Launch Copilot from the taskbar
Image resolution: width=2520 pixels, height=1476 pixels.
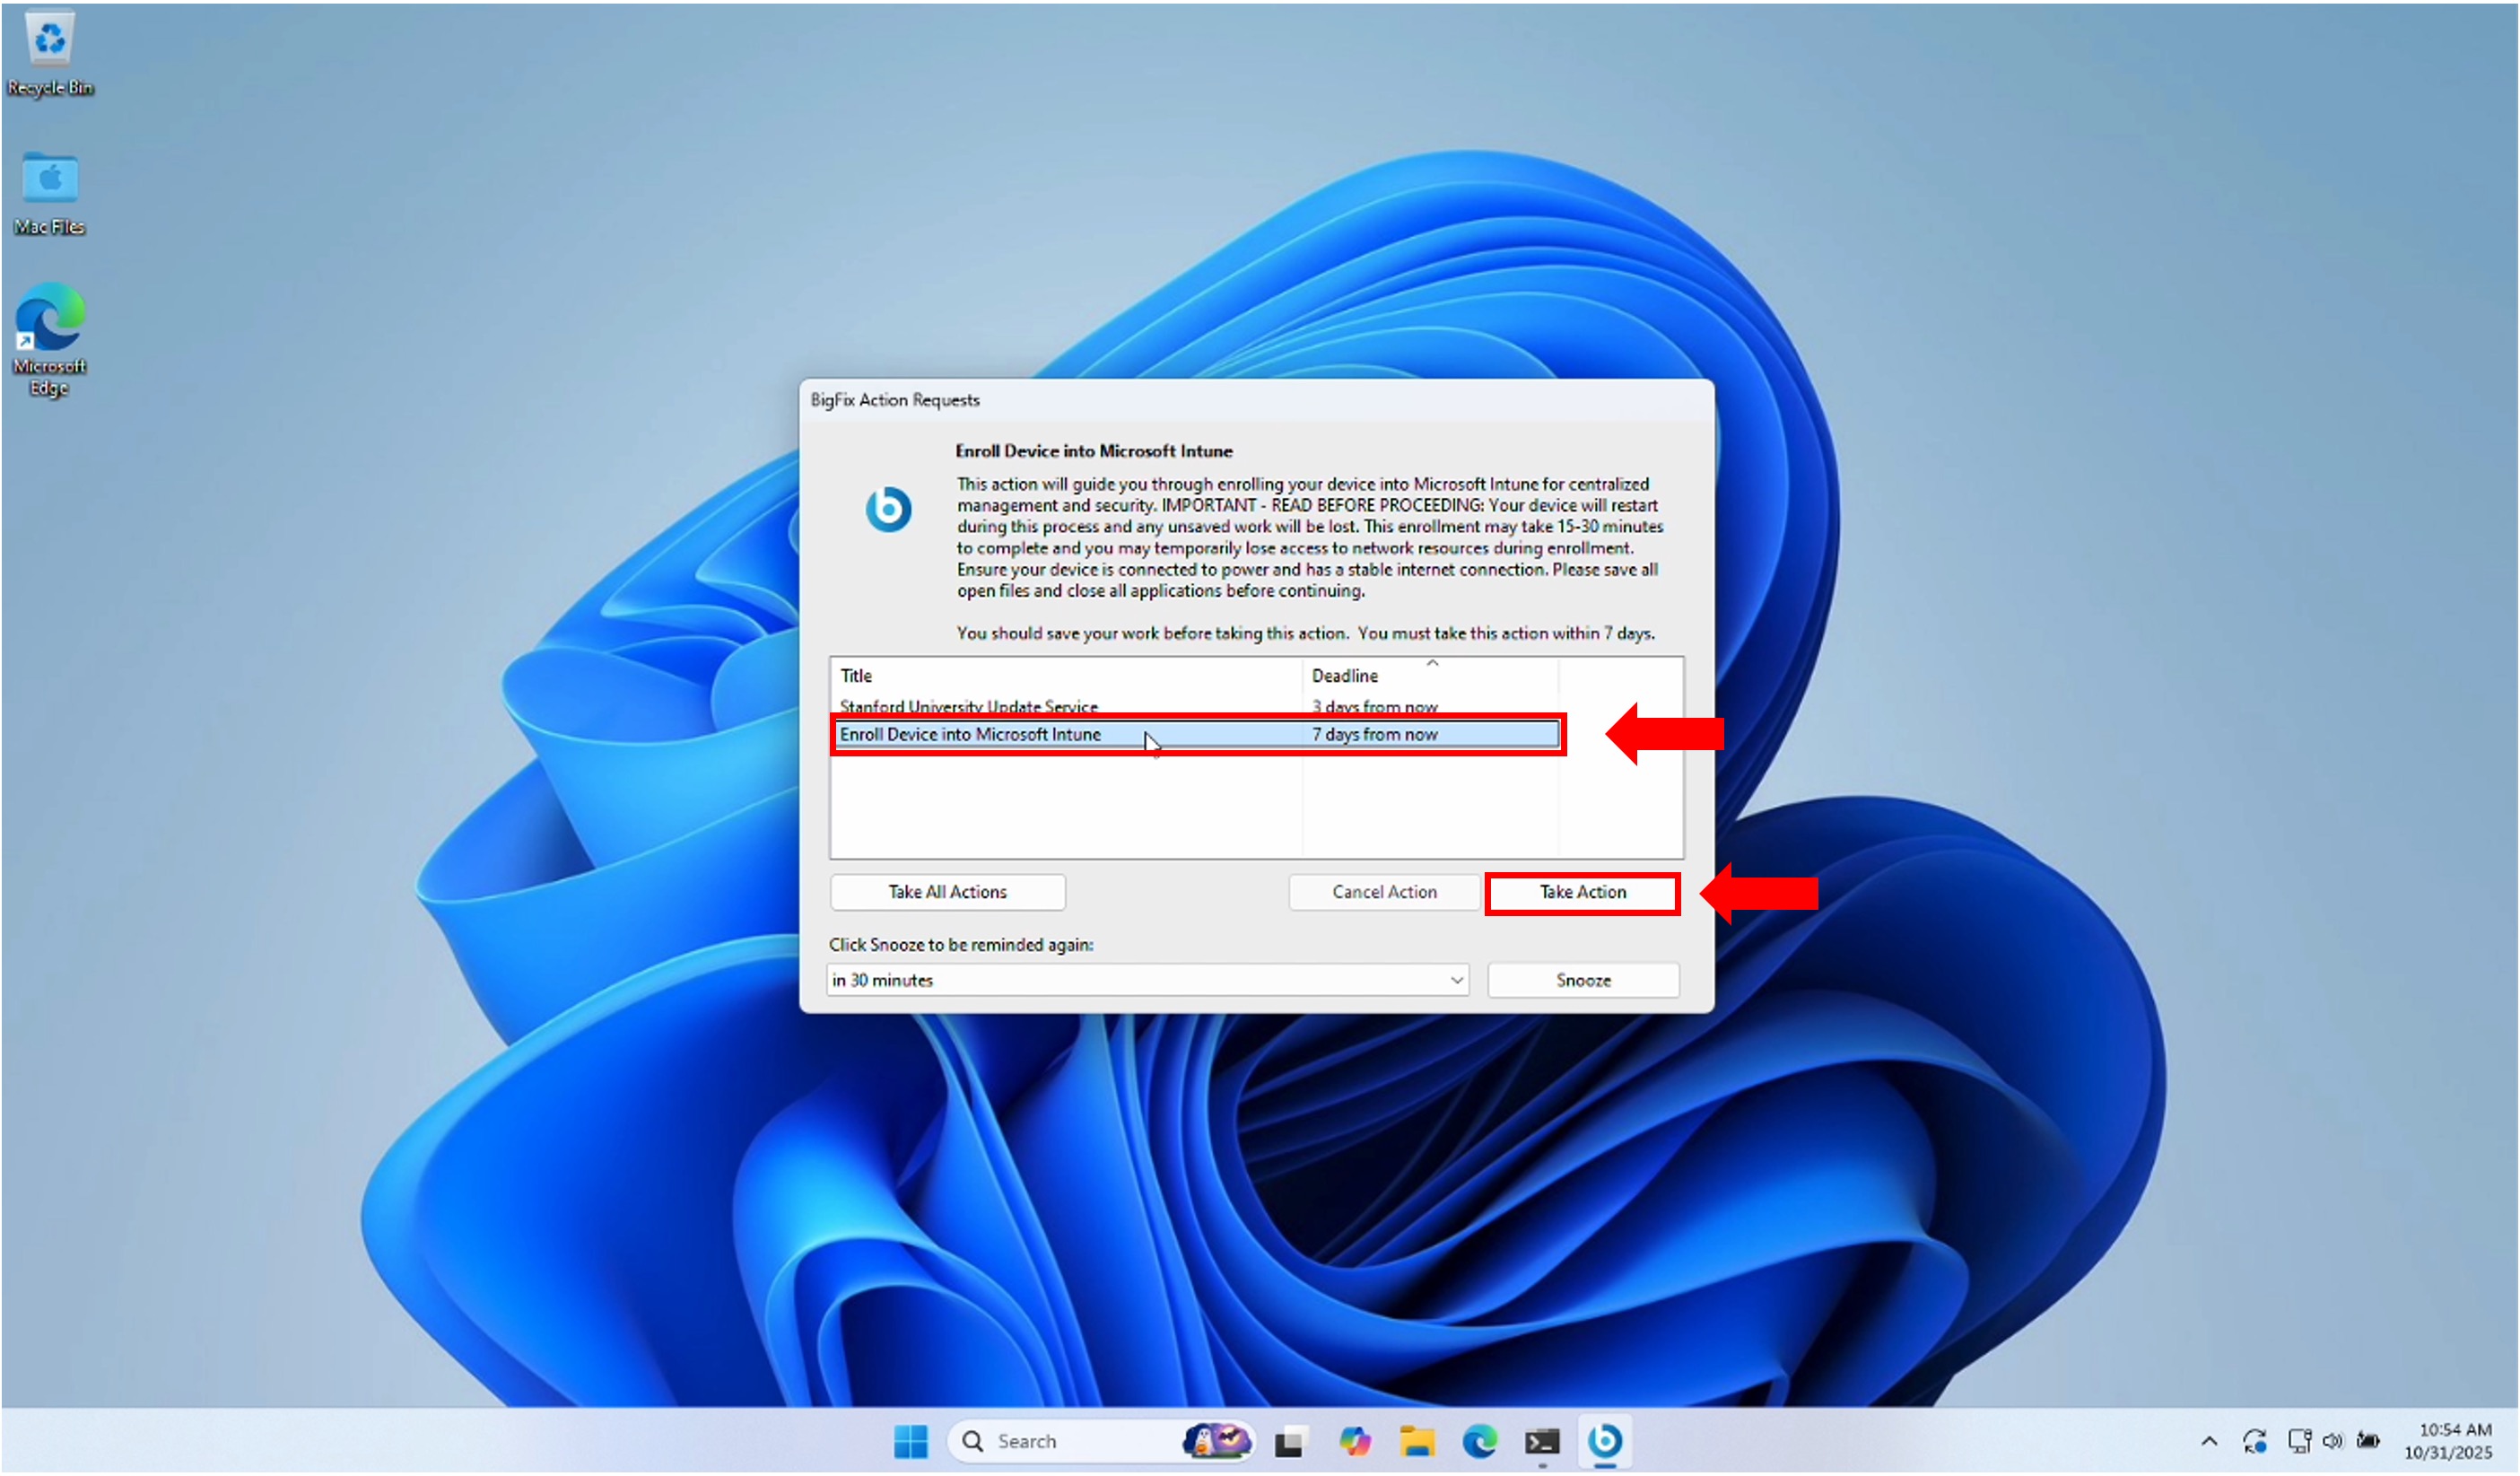coord(1355,1441)
